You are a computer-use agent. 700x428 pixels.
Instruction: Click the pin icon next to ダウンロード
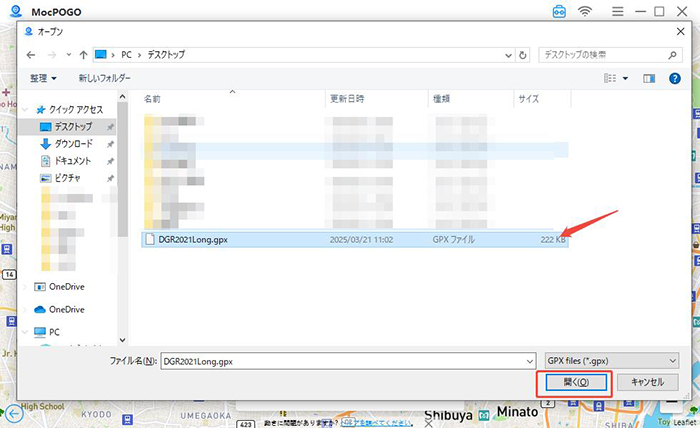pyautogui.click(x=110, y=144)
